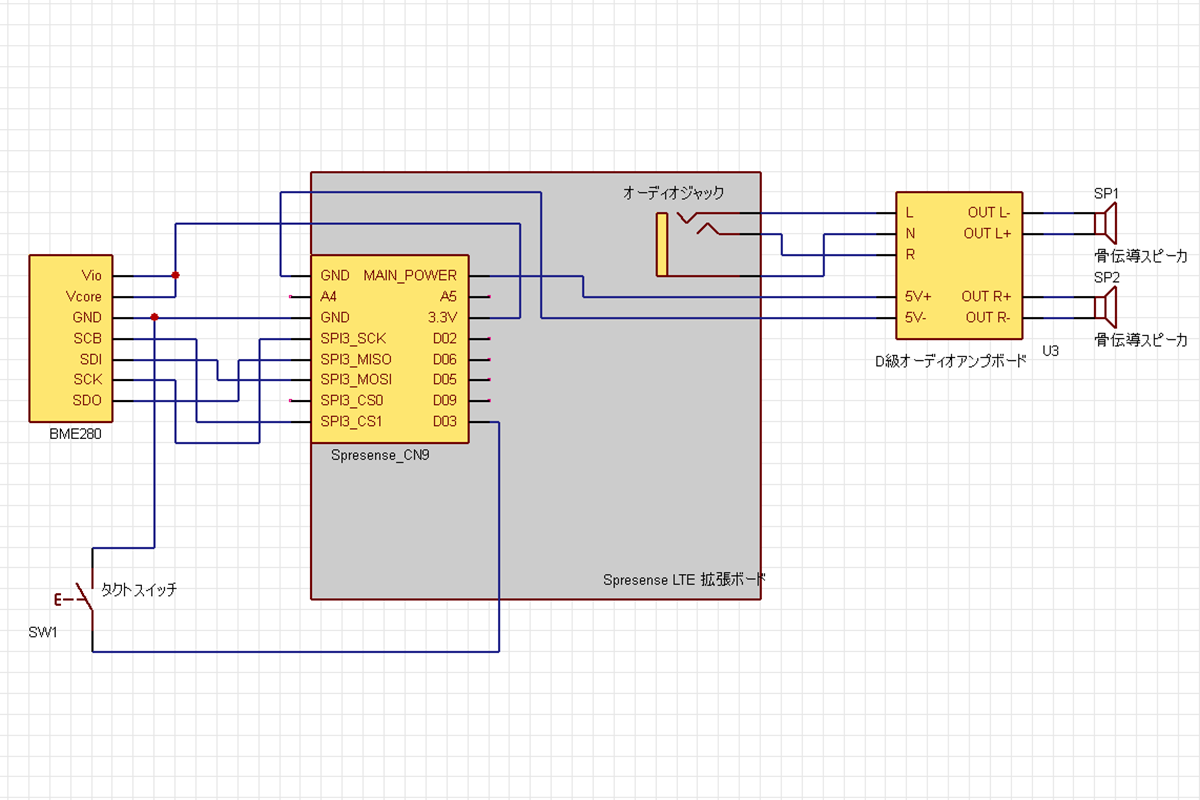Click the 3.3V pin on Spresense_CN9
Screen dimensions: 1200x800
tap(442, 317)
